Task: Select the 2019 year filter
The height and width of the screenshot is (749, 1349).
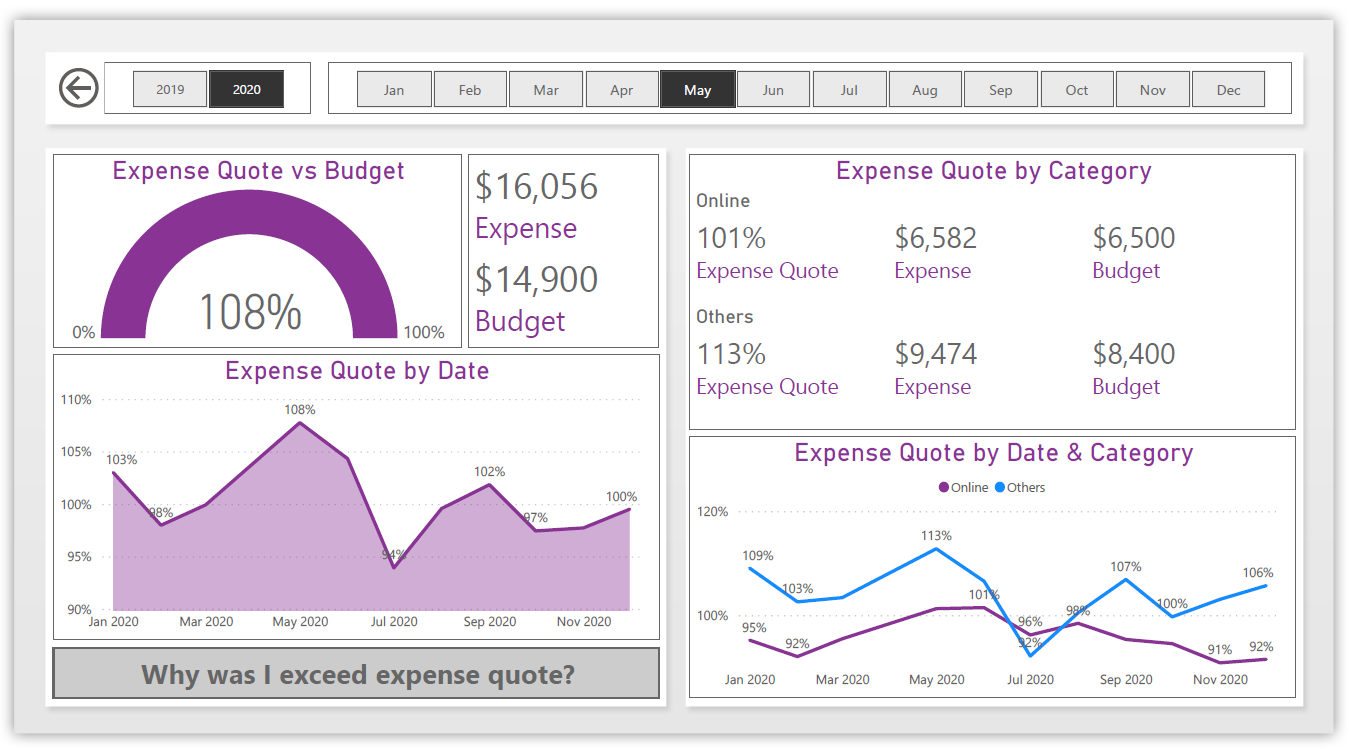Action: tap(169, 88)
